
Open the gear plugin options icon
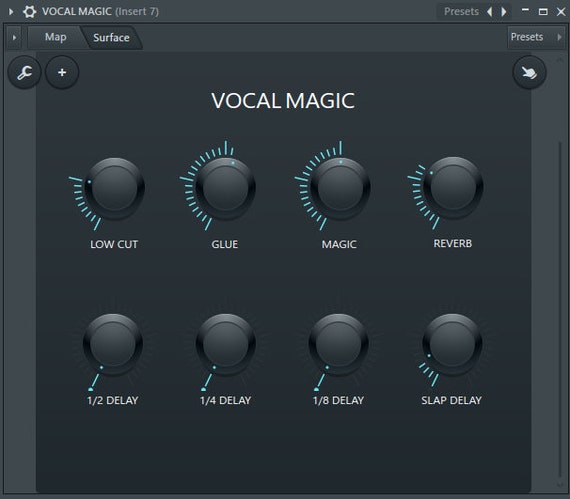pyautogui.click(x=29, y=12)
